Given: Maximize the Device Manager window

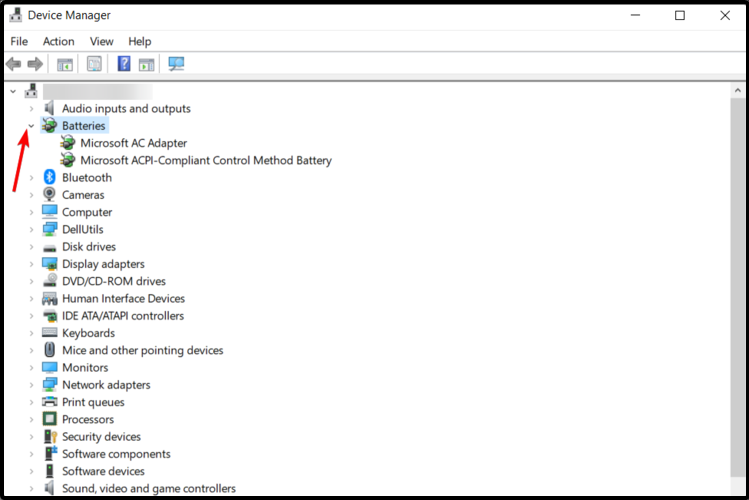Looking at the screenshot, I should [680, 15].
